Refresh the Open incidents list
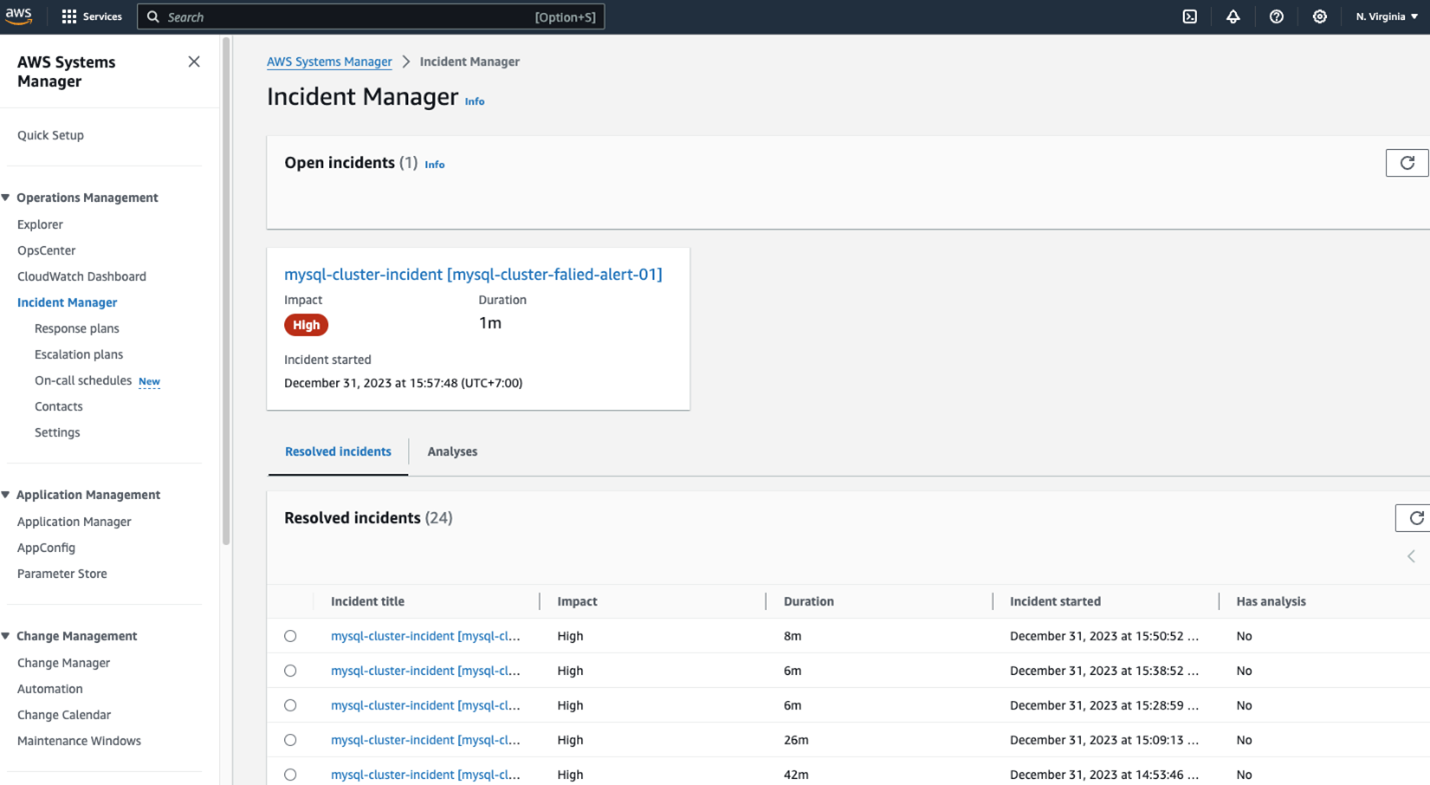The width and height of the screenshot is (1430, 785). pyautogui.click(x=1407, y=163)
